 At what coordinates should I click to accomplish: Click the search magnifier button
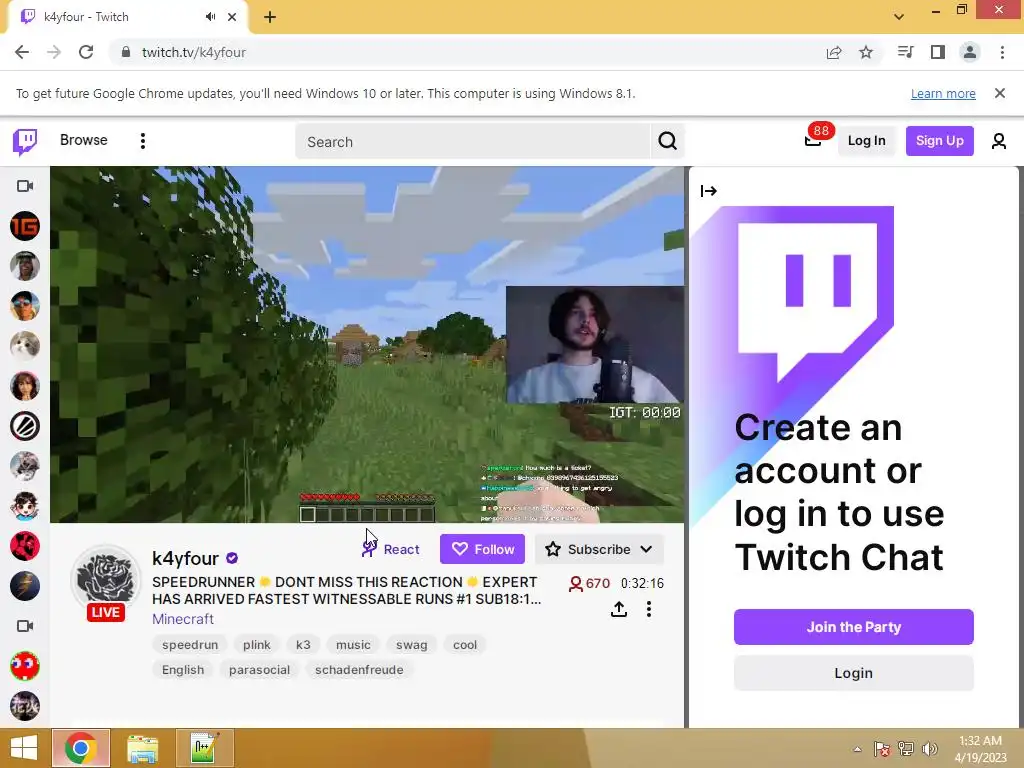(x=667, y=141)
